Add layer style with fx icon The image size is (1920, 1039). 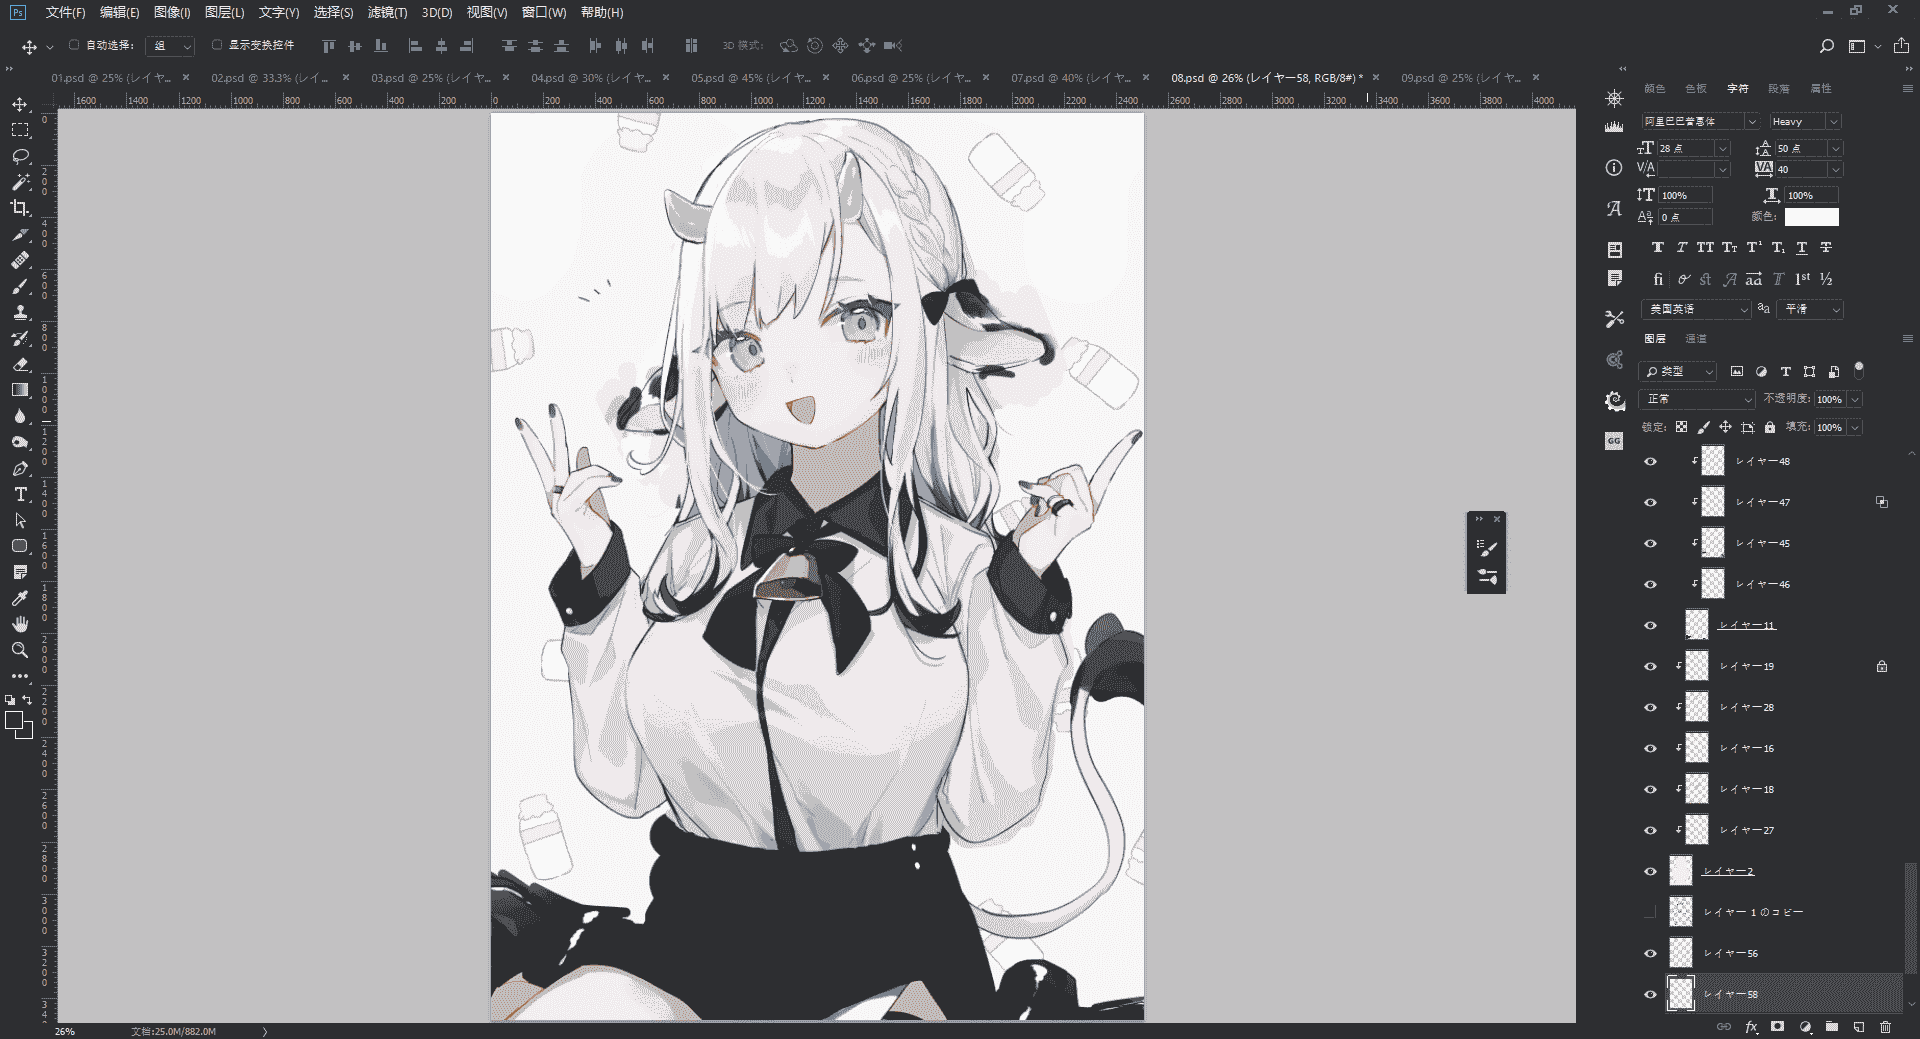[x=1751, y=1027]
